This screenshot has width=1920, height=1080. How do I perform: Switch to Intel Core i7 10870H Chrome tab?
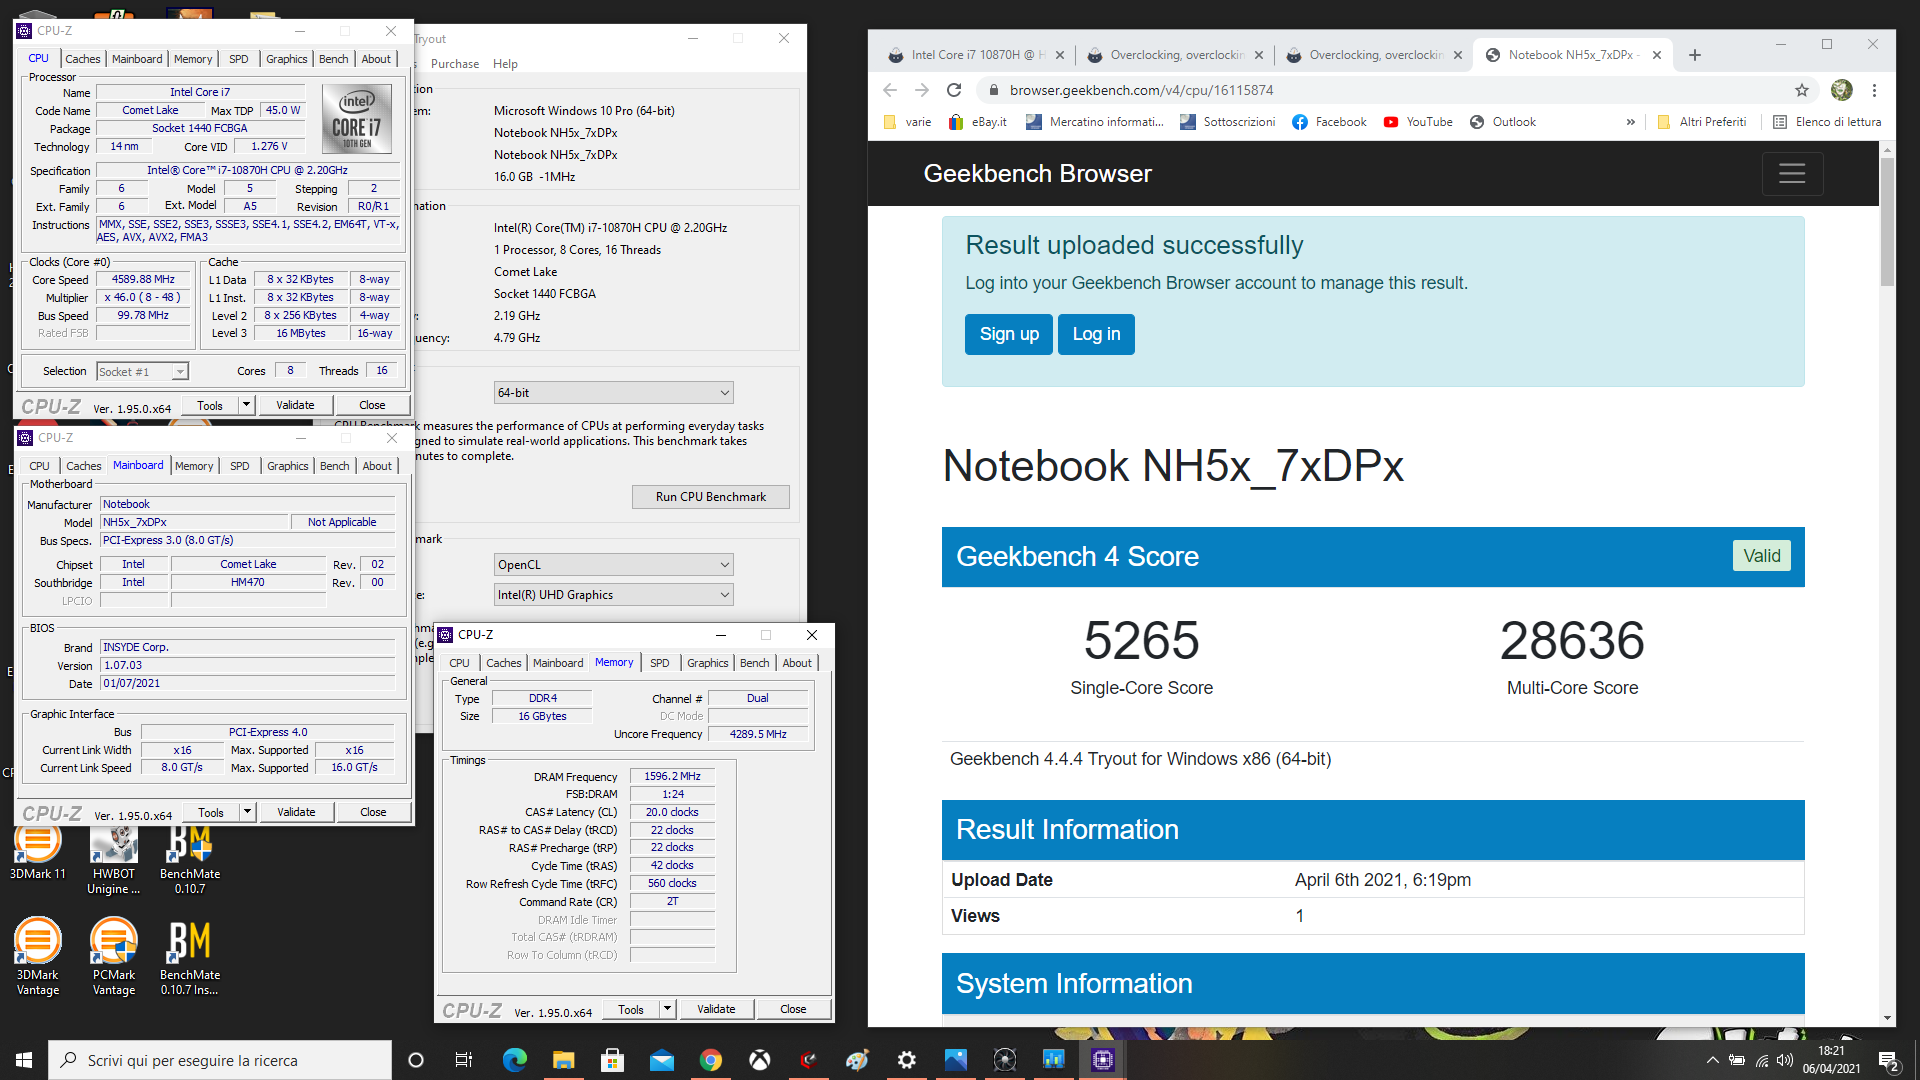(978, 55)
